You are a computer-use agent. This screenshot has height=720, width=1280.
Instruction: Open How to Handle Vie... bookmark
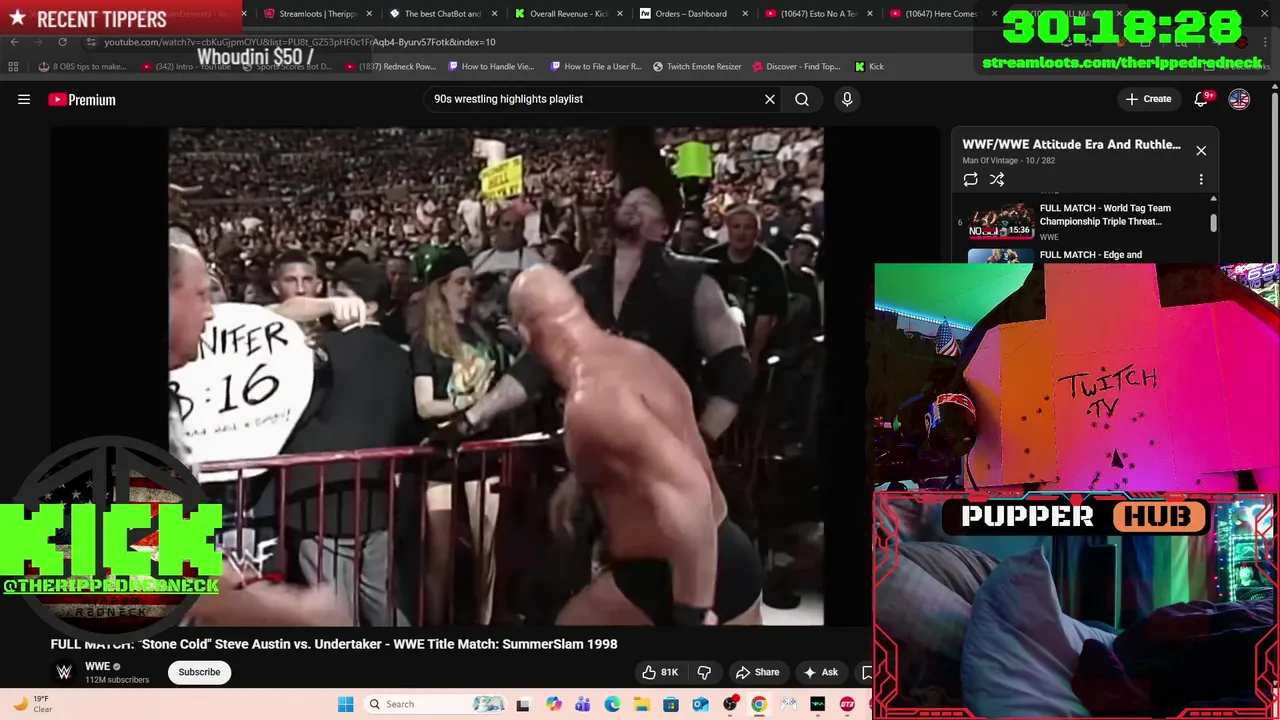[491, 67]
